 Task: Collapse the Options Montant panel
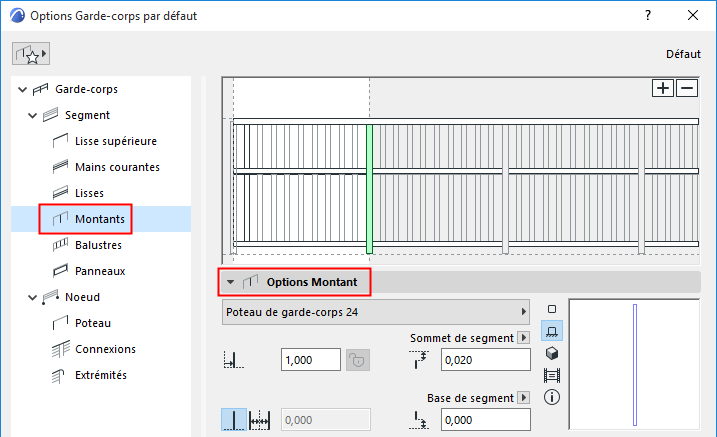tap(230, 282)
